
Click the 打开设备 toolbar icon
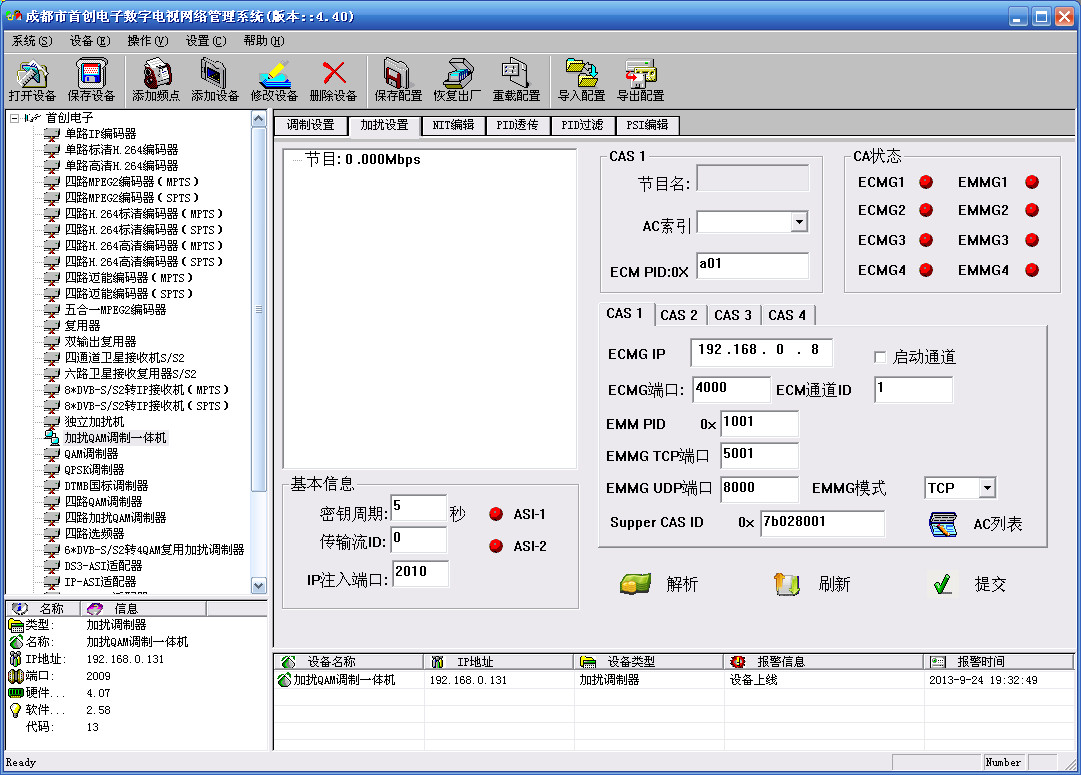tap(32, 73)
